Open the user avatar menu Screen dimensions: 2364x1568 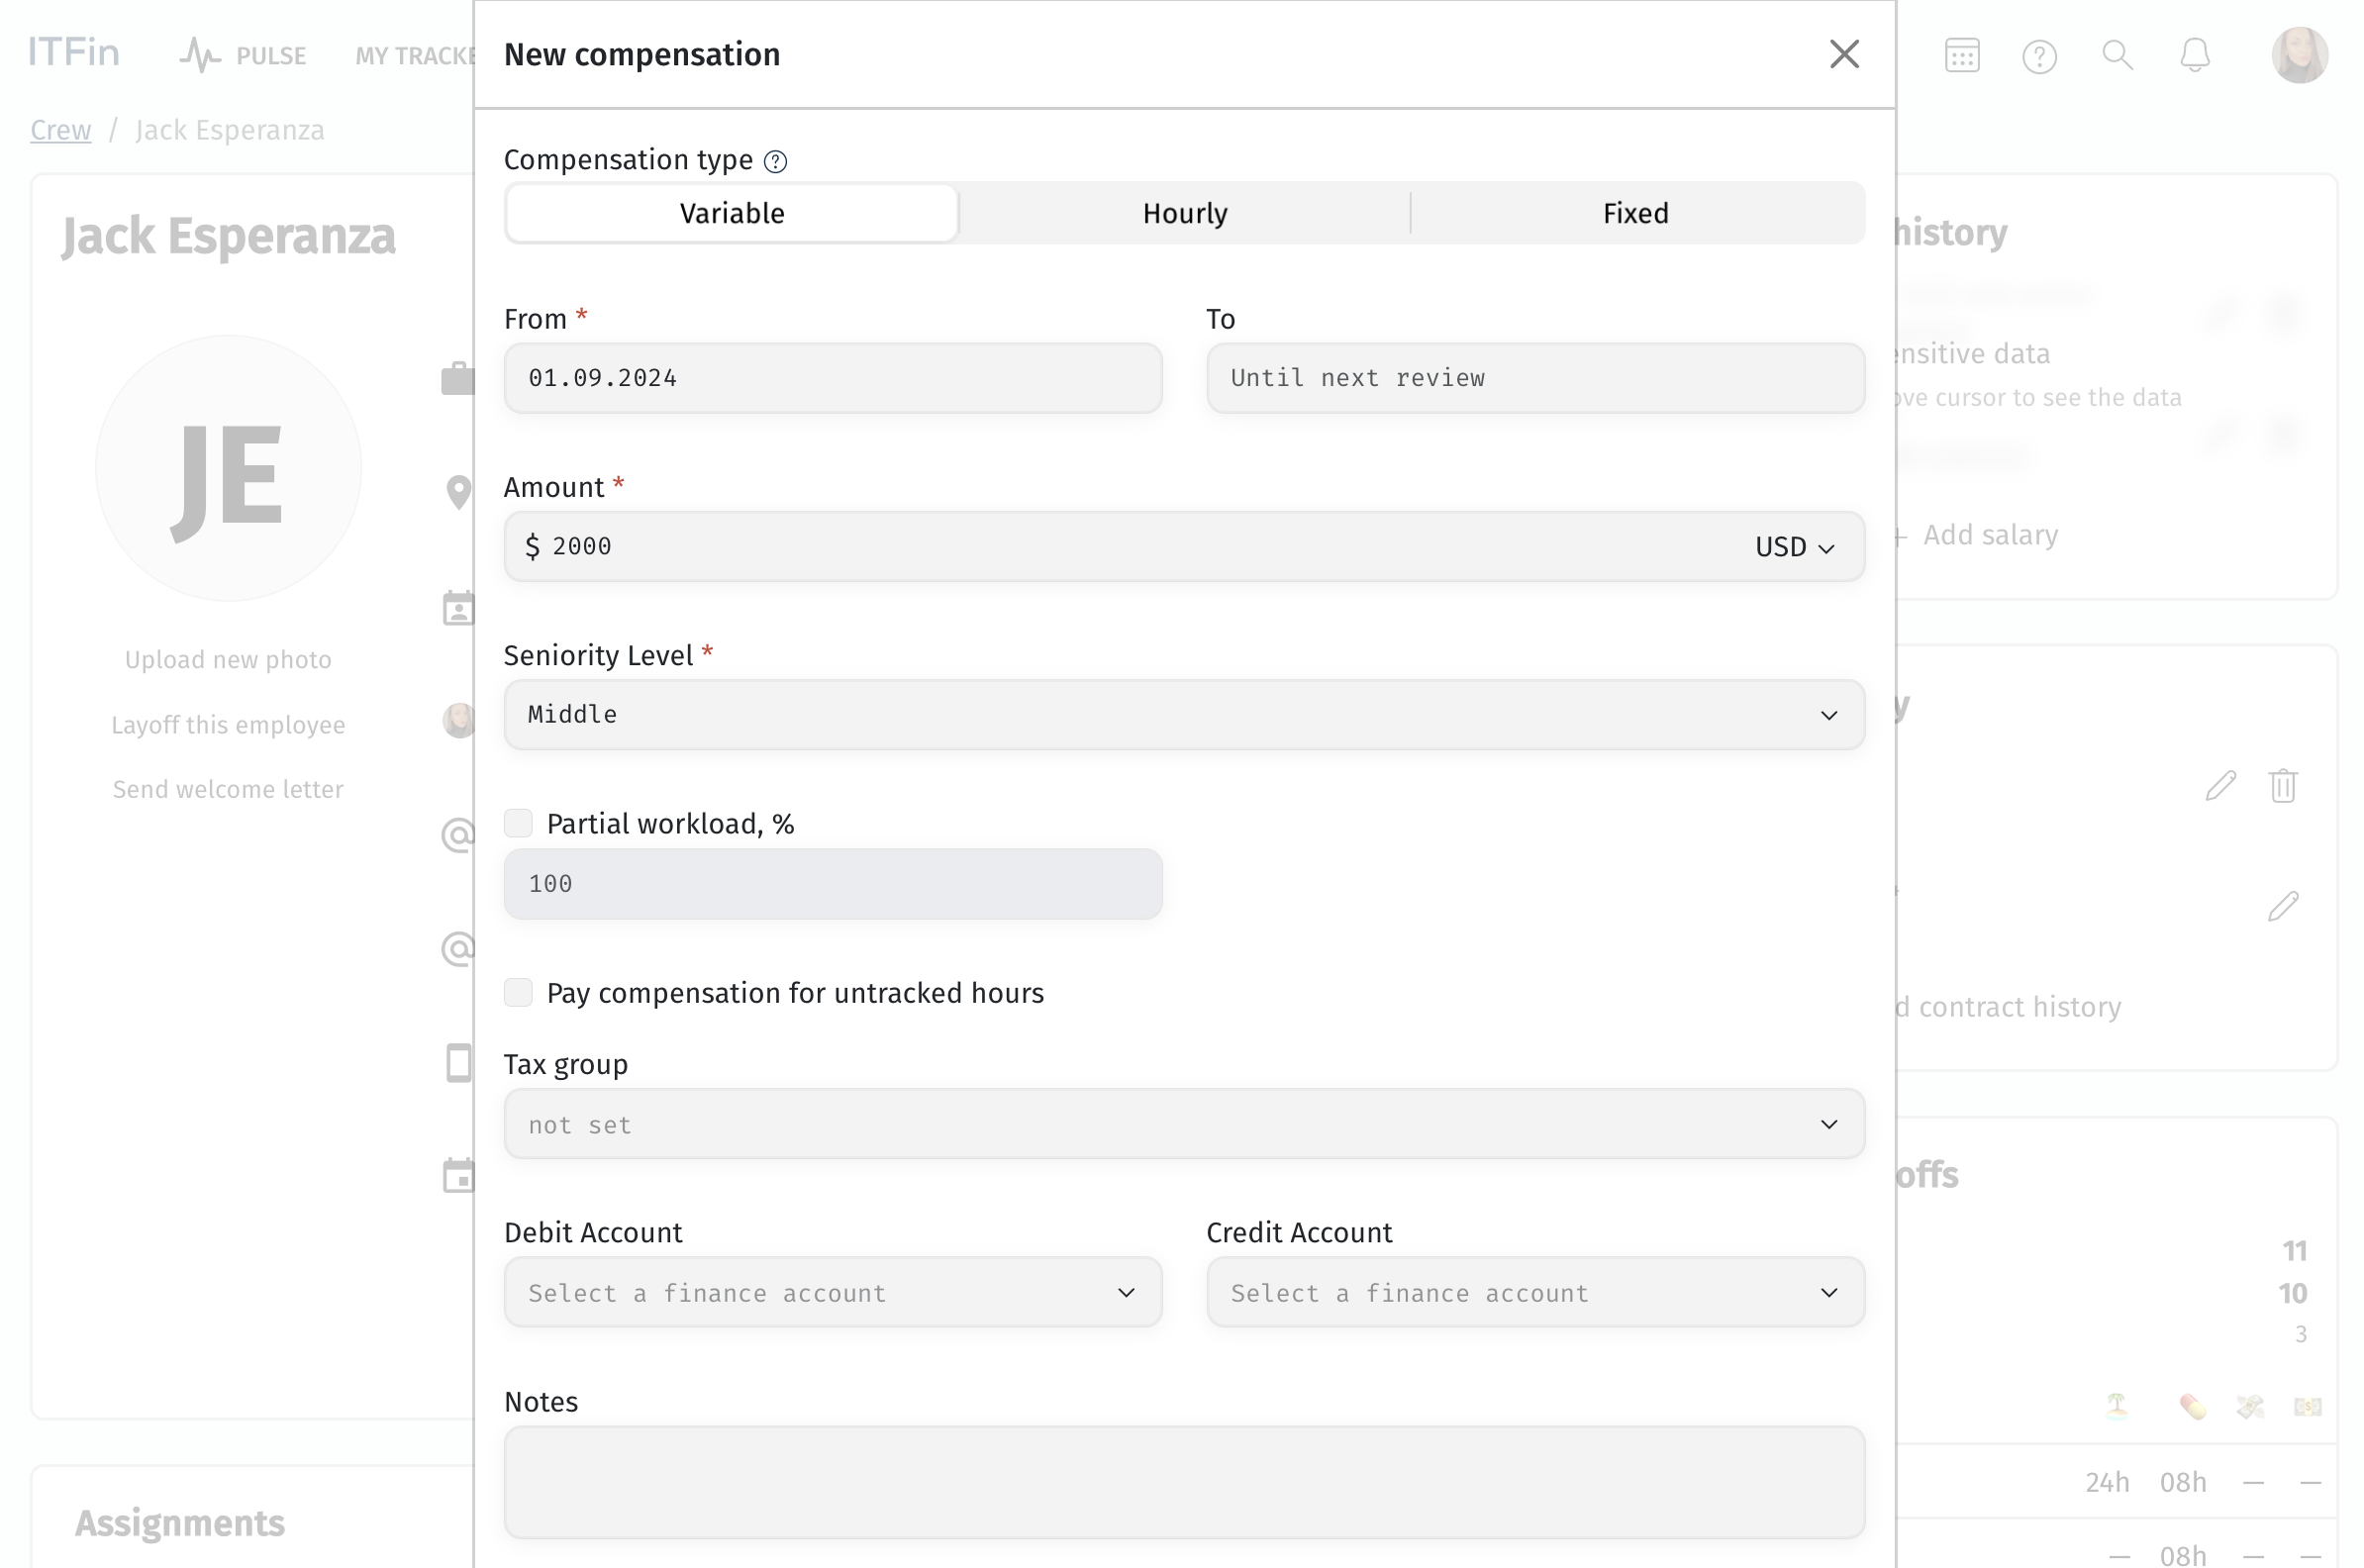coord(2299,55)
